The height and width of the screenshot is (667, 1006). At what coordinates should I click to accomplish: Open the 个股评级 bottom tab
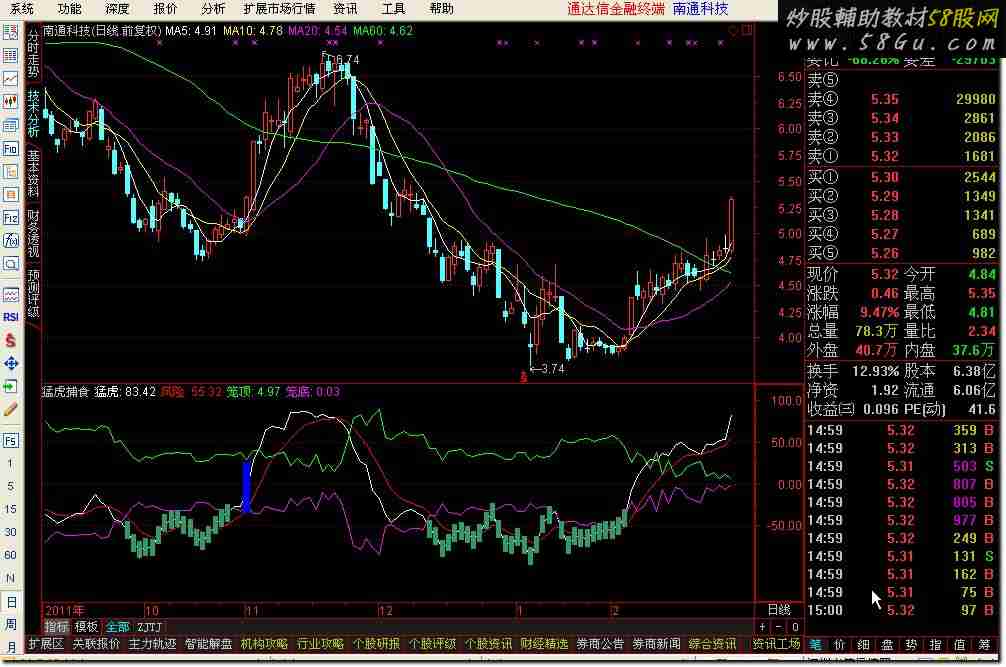[432, 644]
